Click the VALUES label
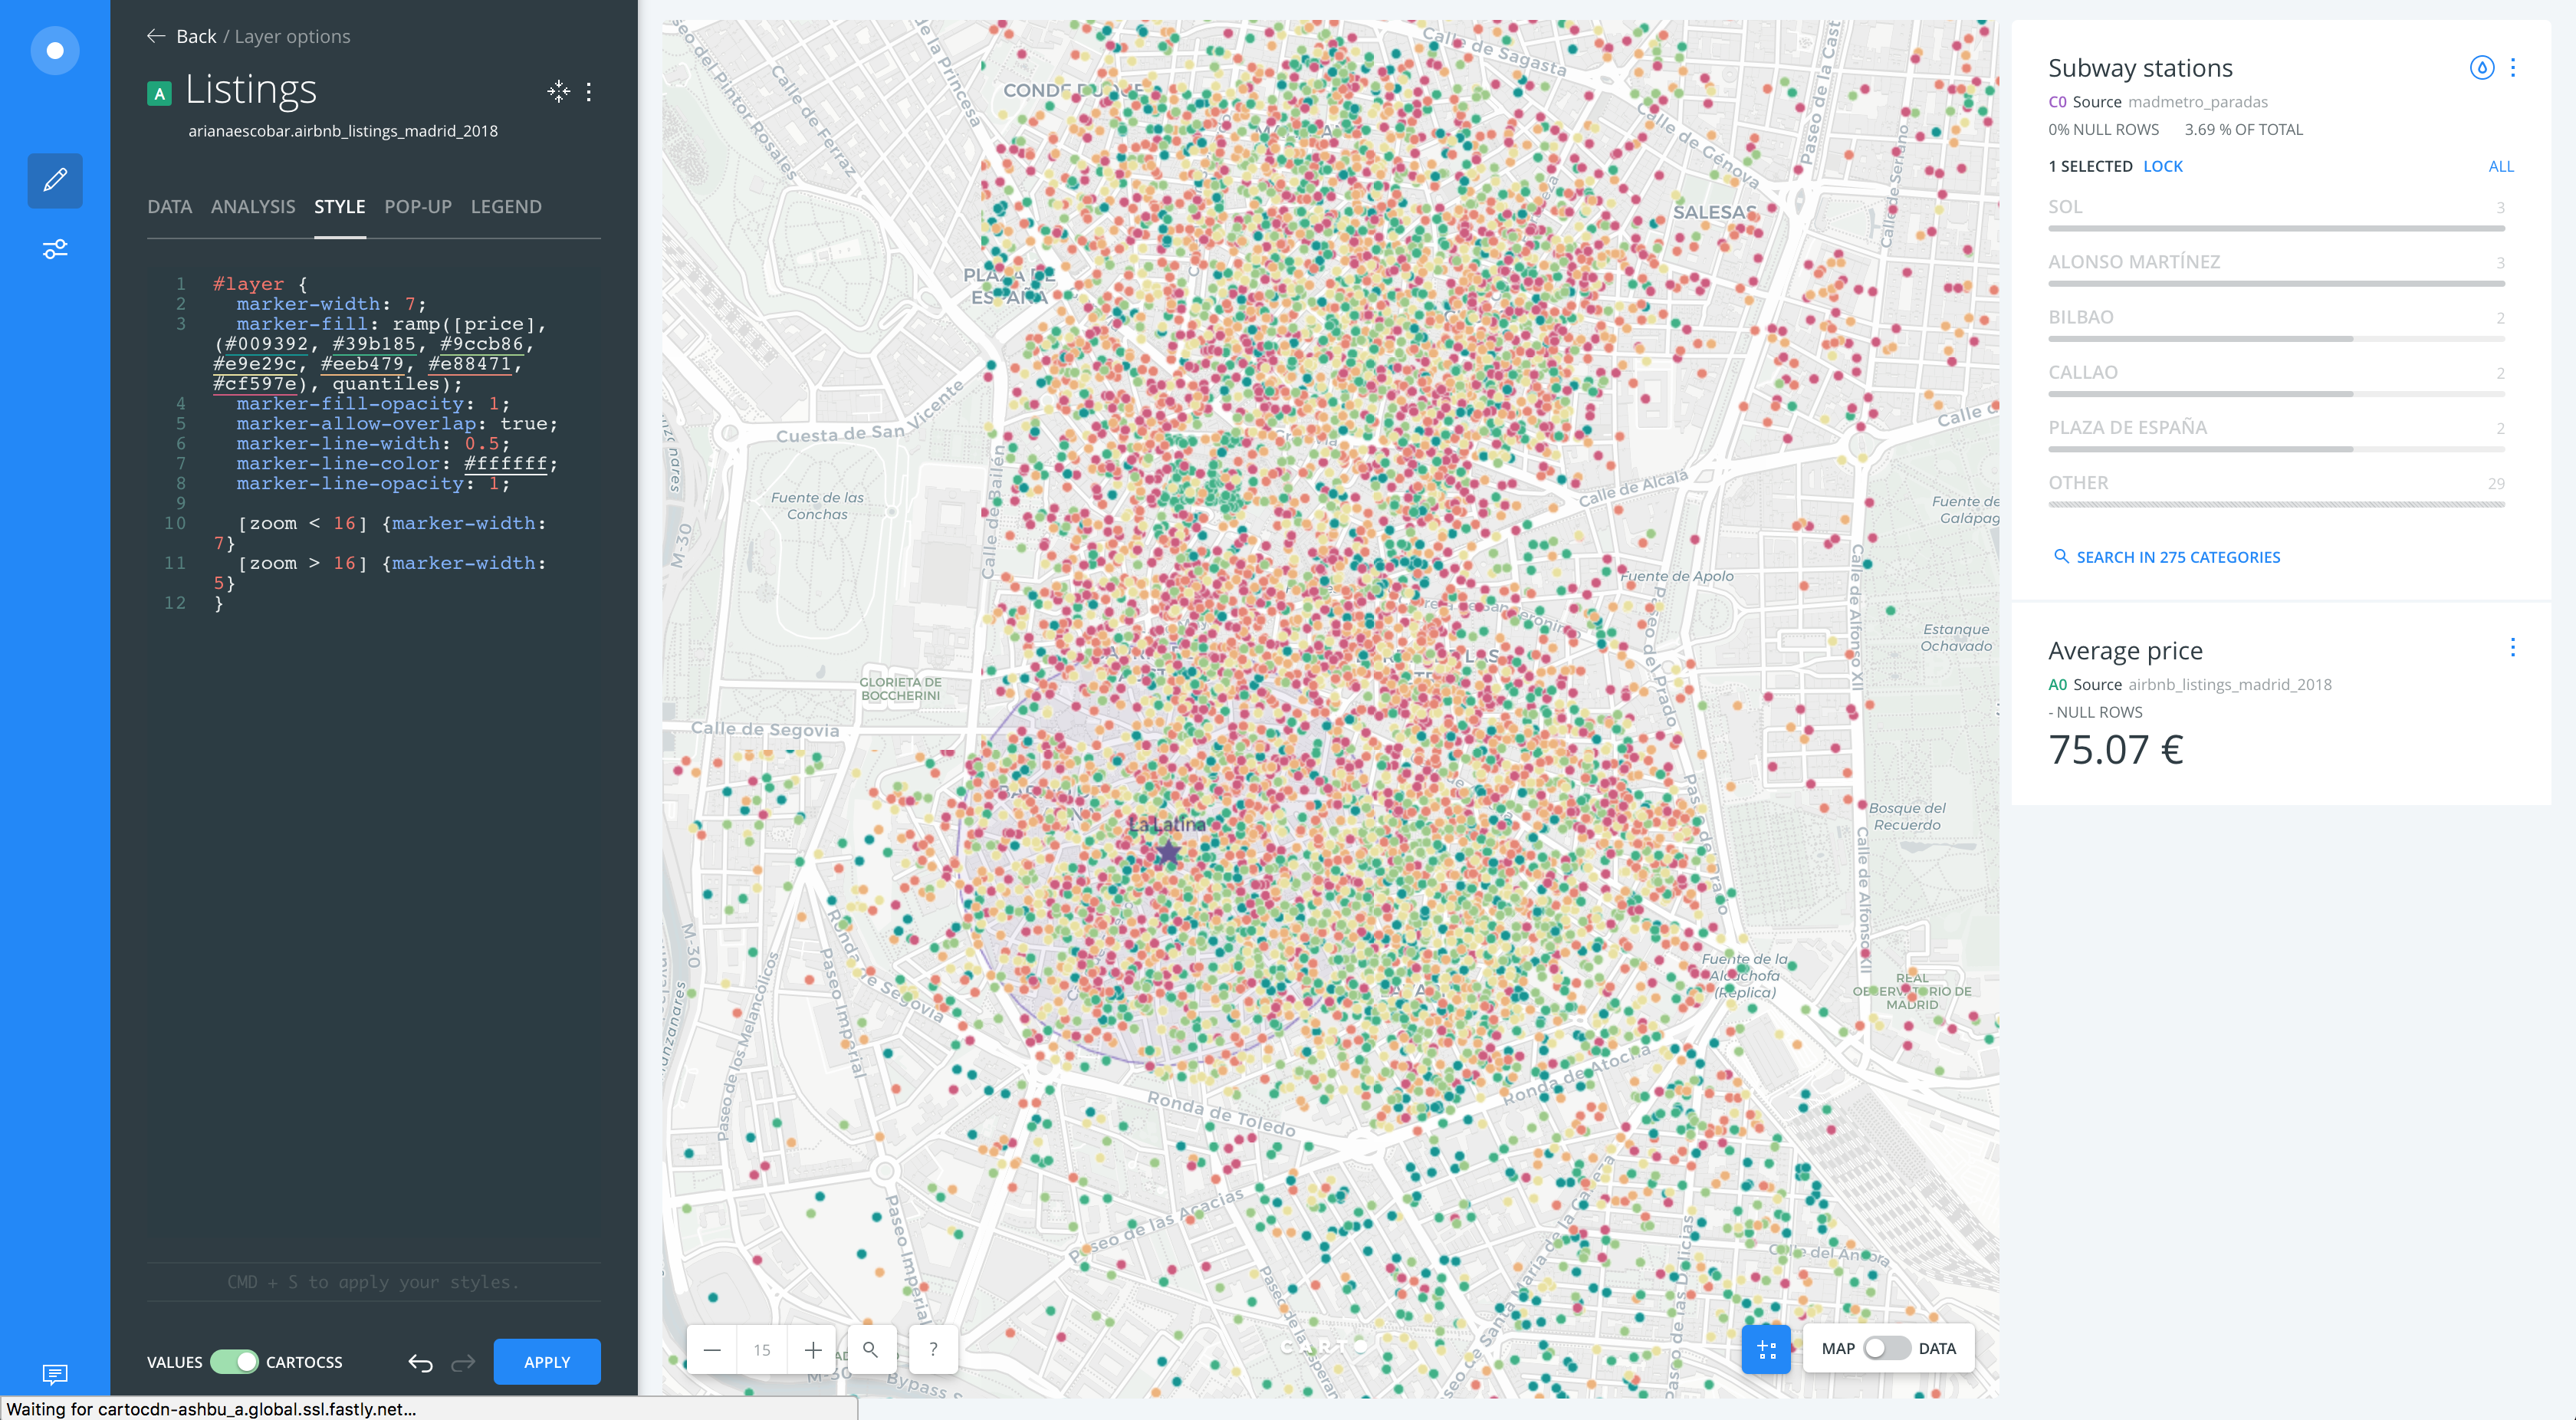Image resolution: width=2576 pixels, height=1420 pixels. tap(175, 1362)
